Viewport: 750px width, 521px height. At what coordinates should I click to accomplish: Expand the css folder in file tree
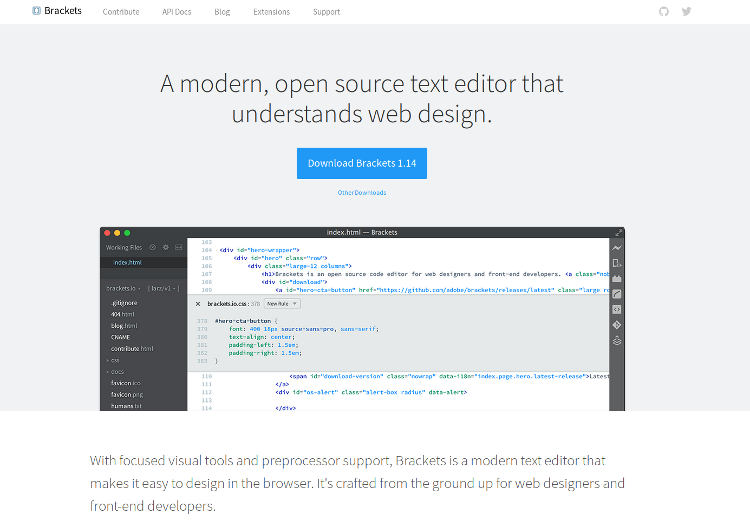point(113,360)
